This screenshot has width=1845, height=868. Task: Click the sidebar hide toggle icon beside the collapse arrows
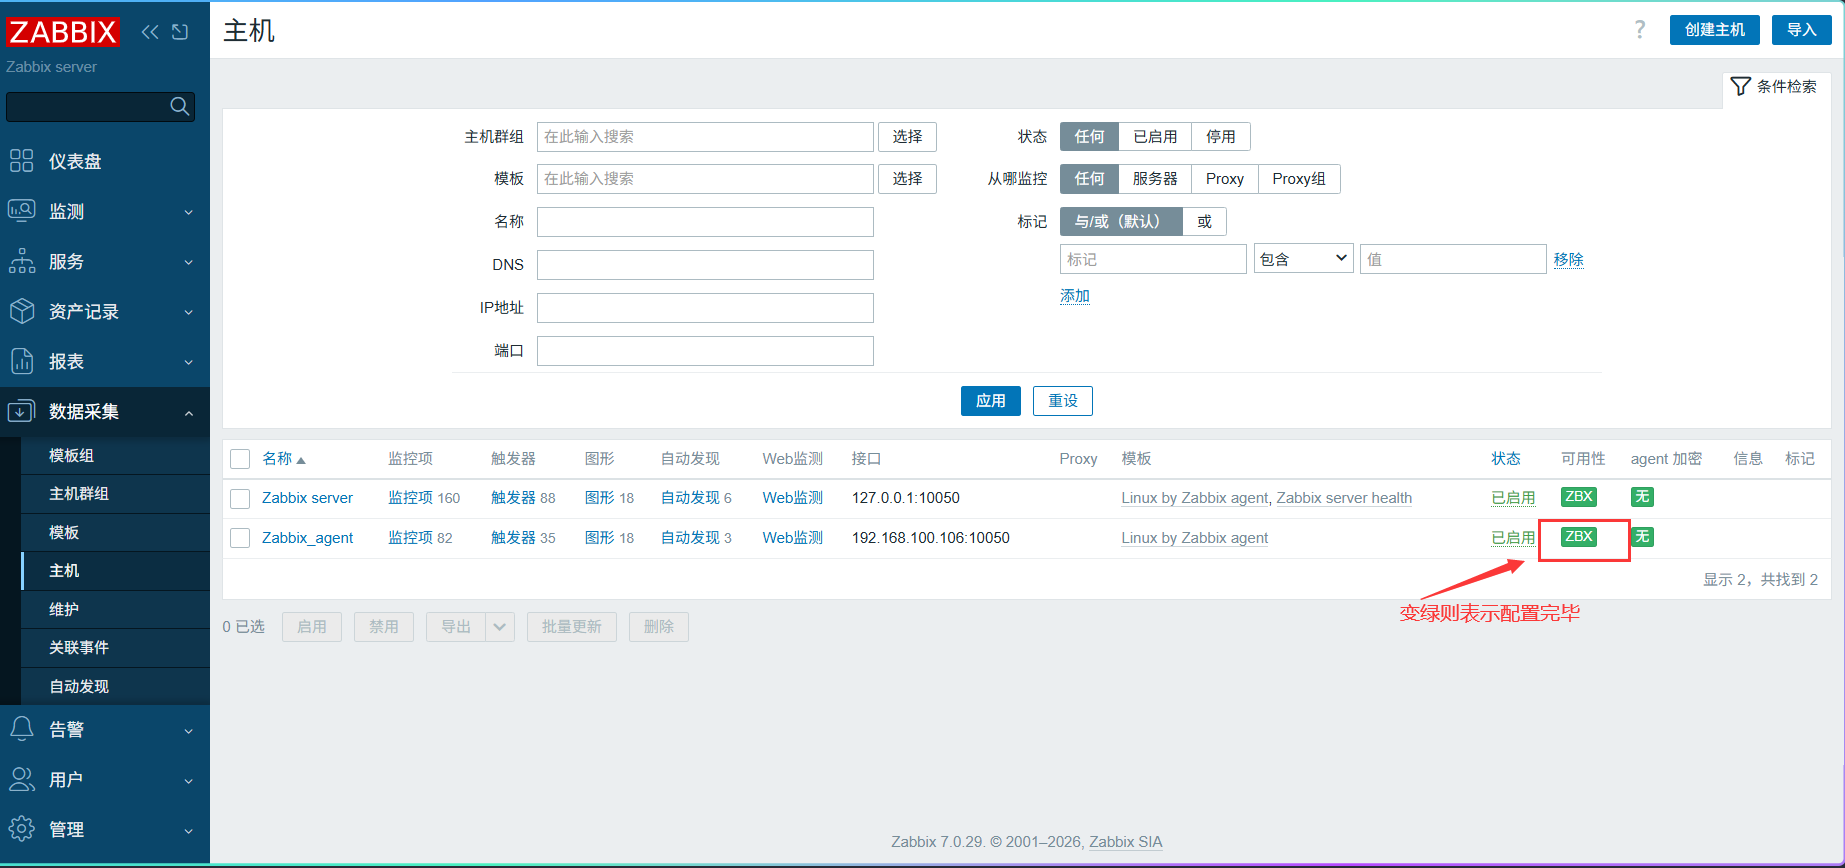coord(180,32)
